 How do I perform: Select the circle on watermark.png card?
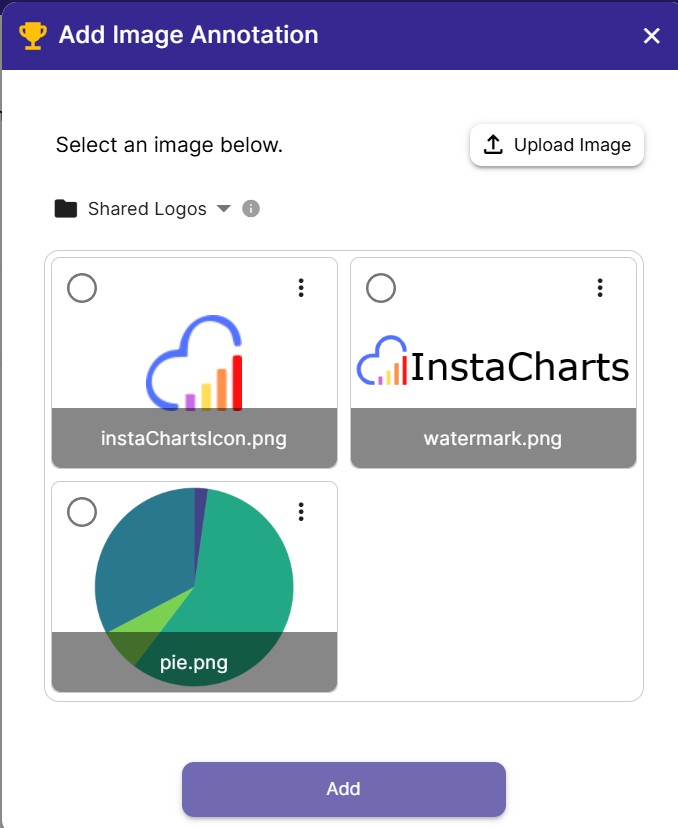tap(381, 288)
